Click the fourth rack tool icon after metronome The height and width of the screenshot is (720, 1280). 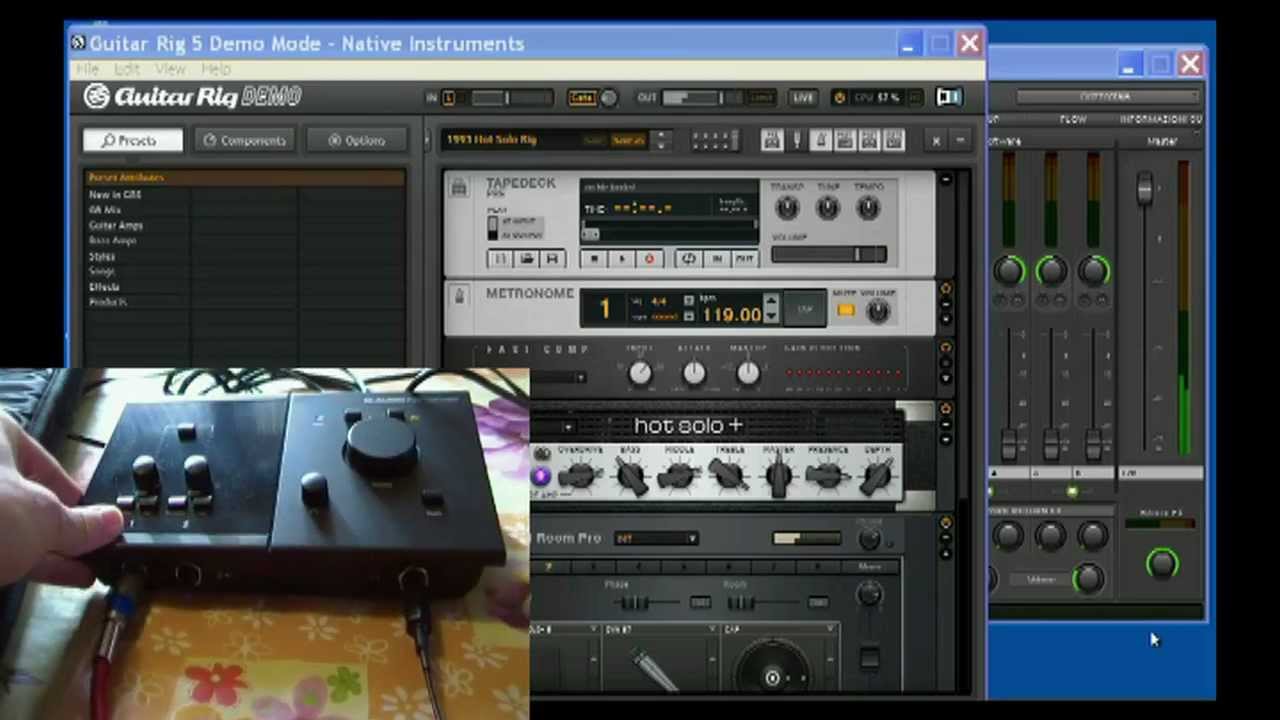tap(845, 141)
